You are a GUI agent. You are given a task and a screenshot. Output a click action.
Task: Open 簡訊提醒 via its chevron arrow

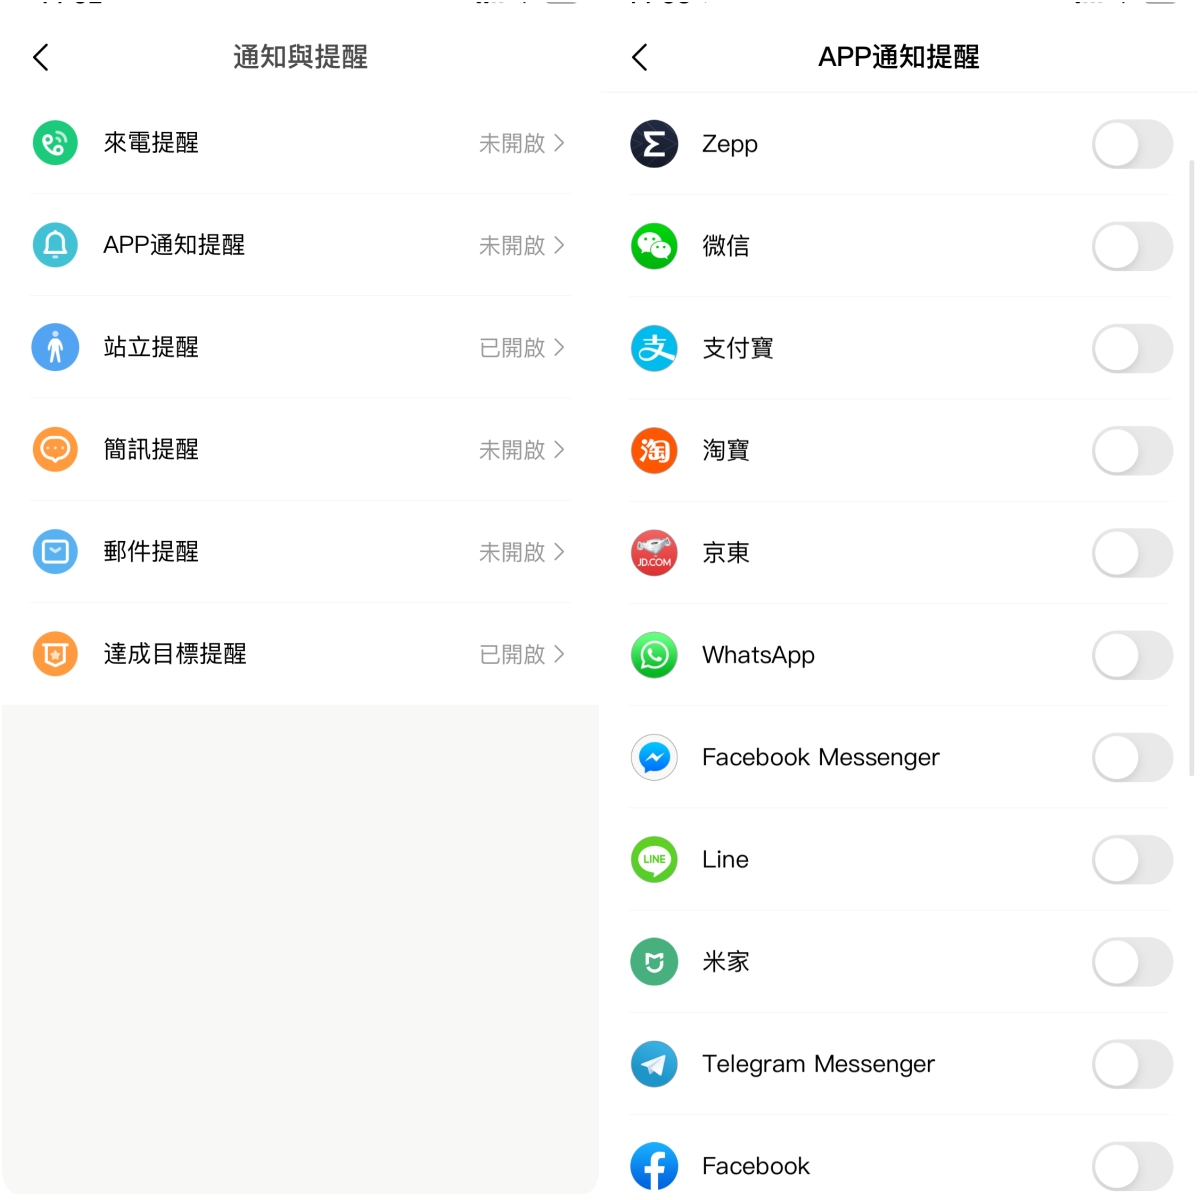pyautogui.click(x=559, y=450)
